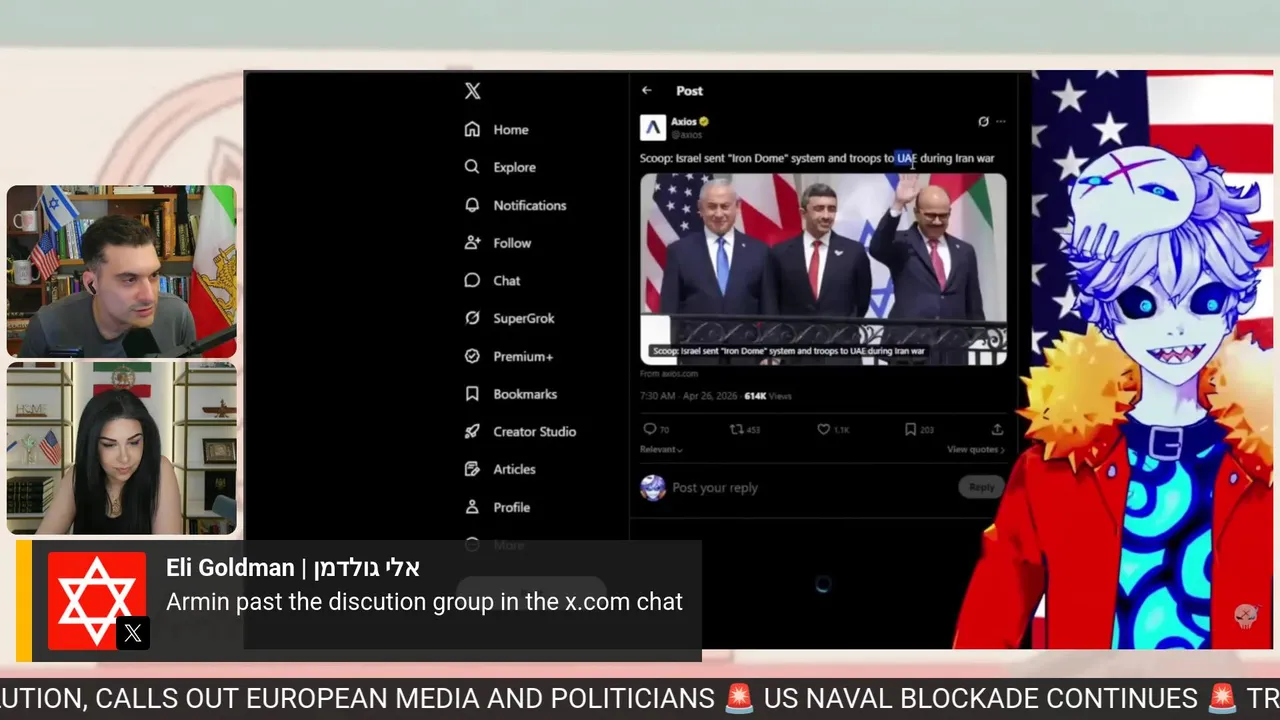
Task: Click the Scoop Iron Dome post text
Action: [817, 158]
